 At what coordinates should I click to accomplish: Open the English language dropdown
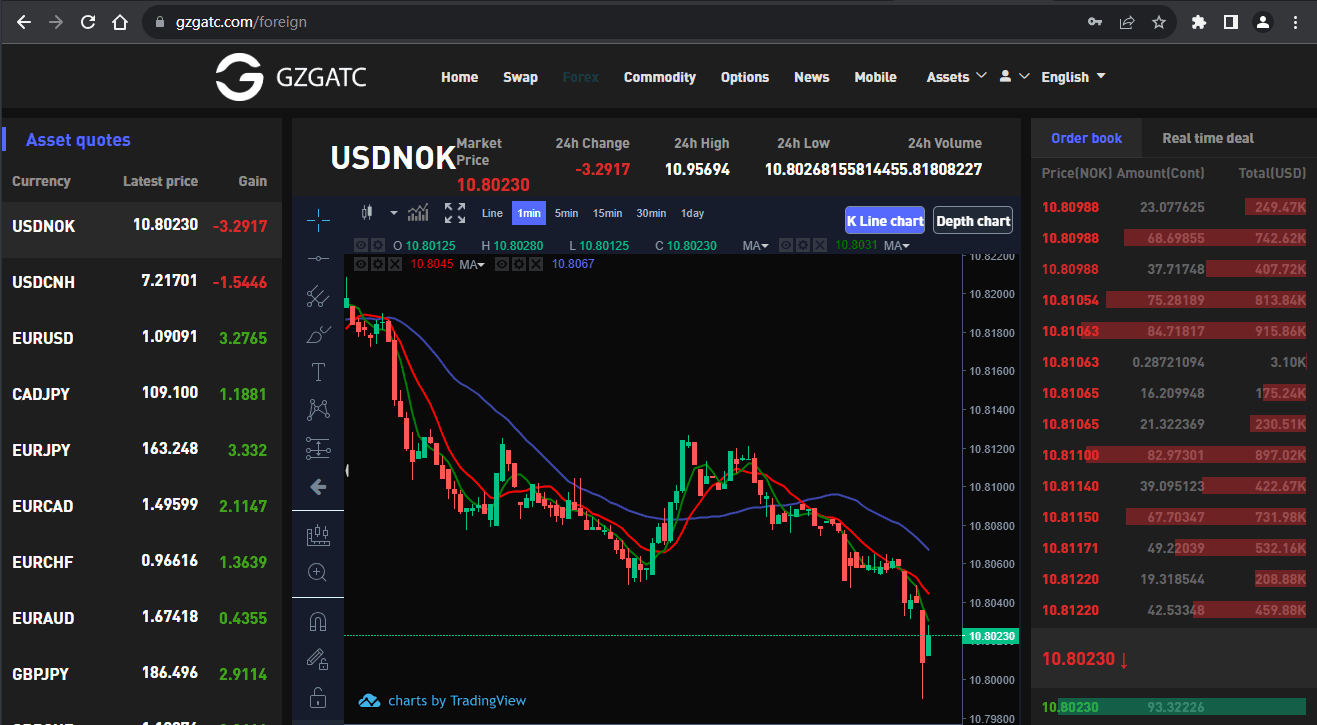click(1073, 77)
